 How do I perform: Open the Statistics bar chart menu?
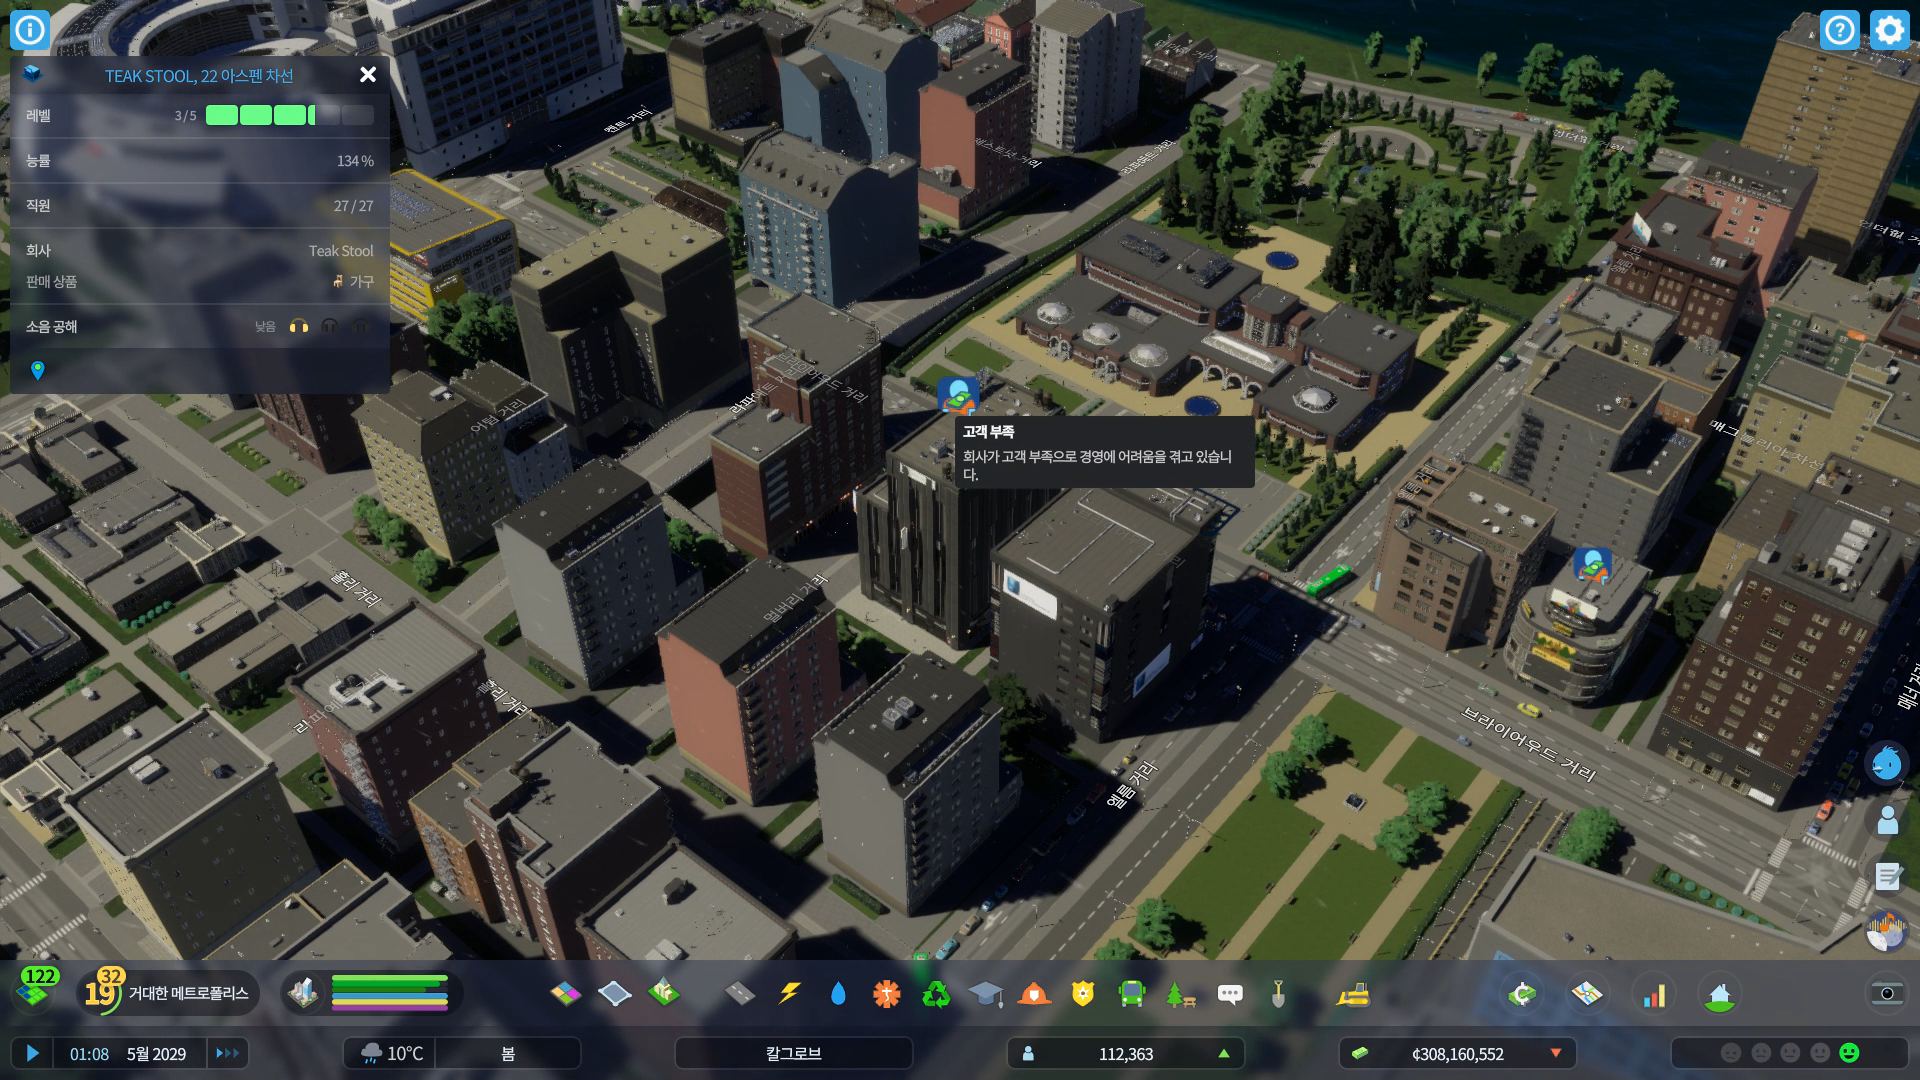1655,995
